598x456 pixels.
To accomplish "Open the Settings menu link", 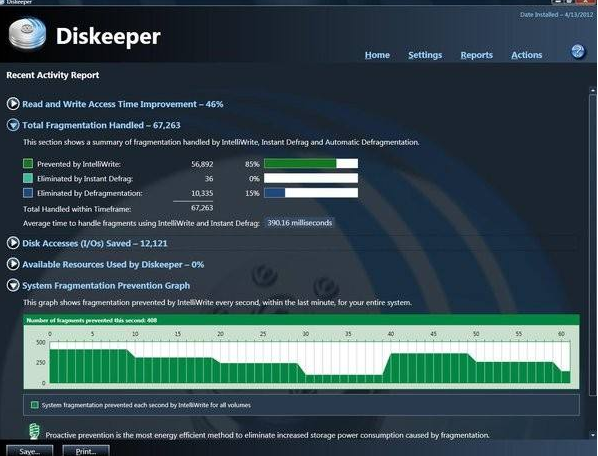I will tap(425, 55).
